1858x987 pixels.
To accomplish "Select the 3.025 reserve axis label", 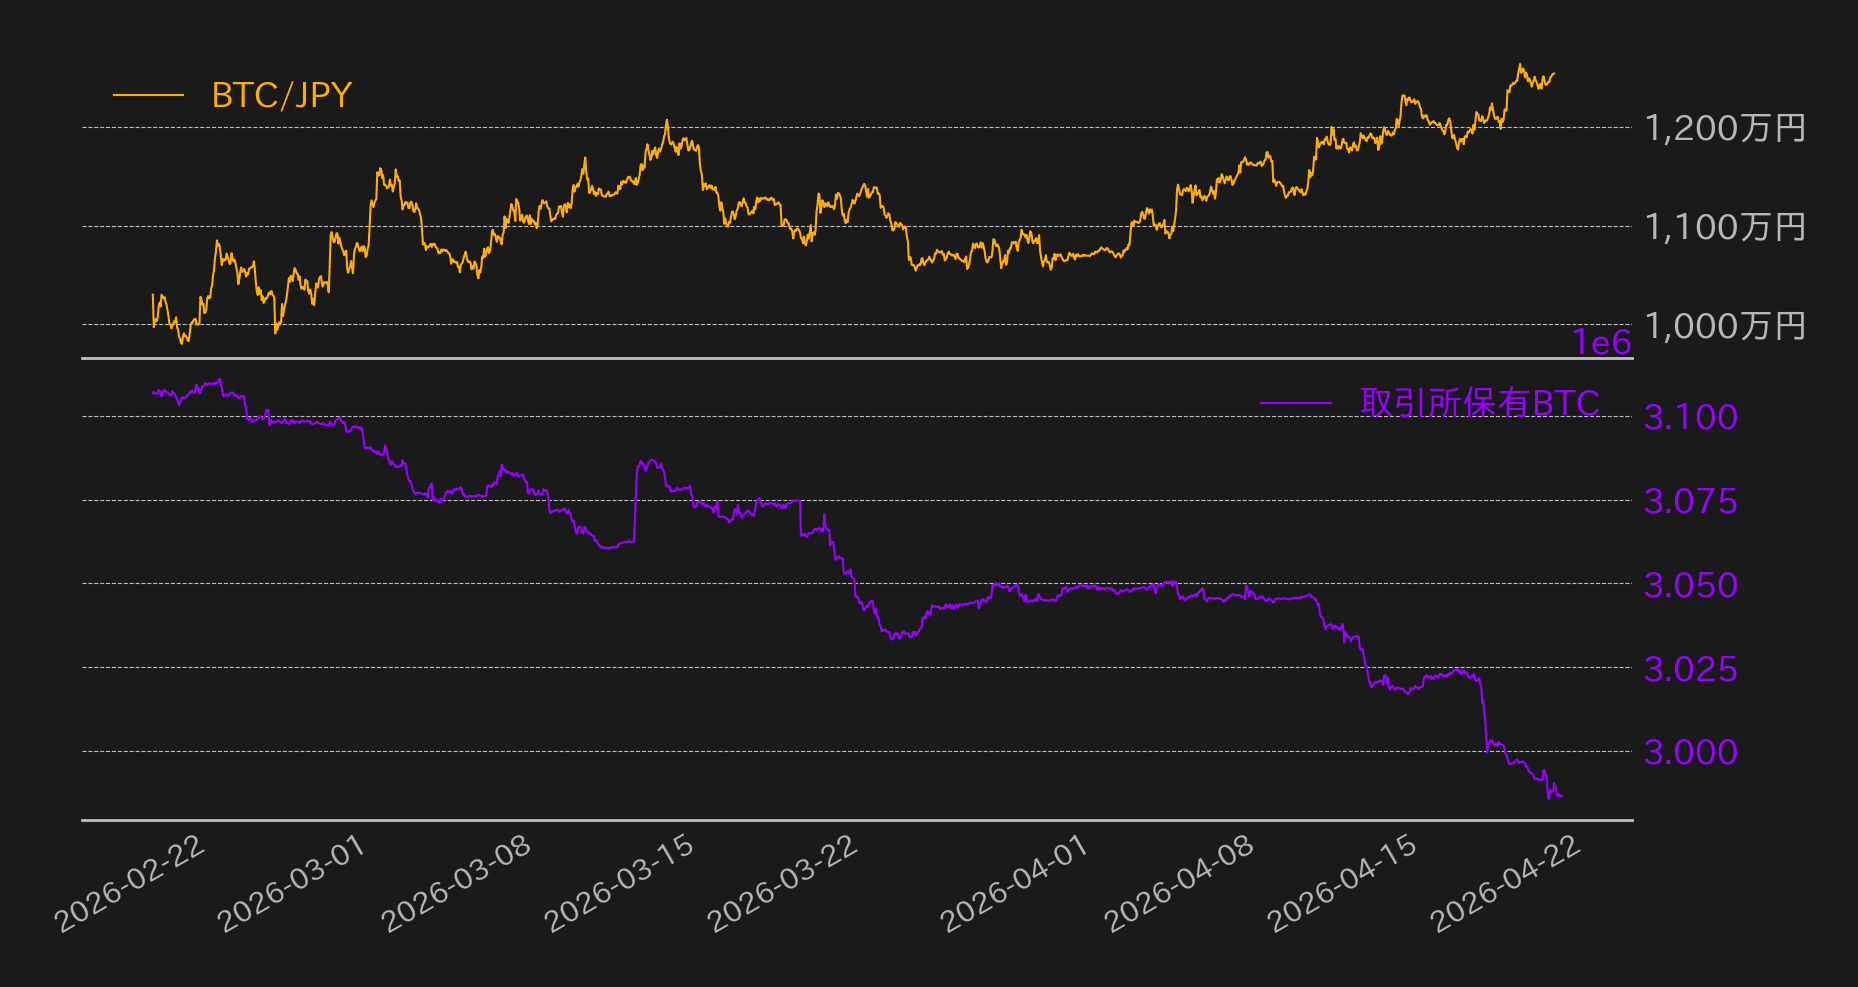I will coord(1690,669).
